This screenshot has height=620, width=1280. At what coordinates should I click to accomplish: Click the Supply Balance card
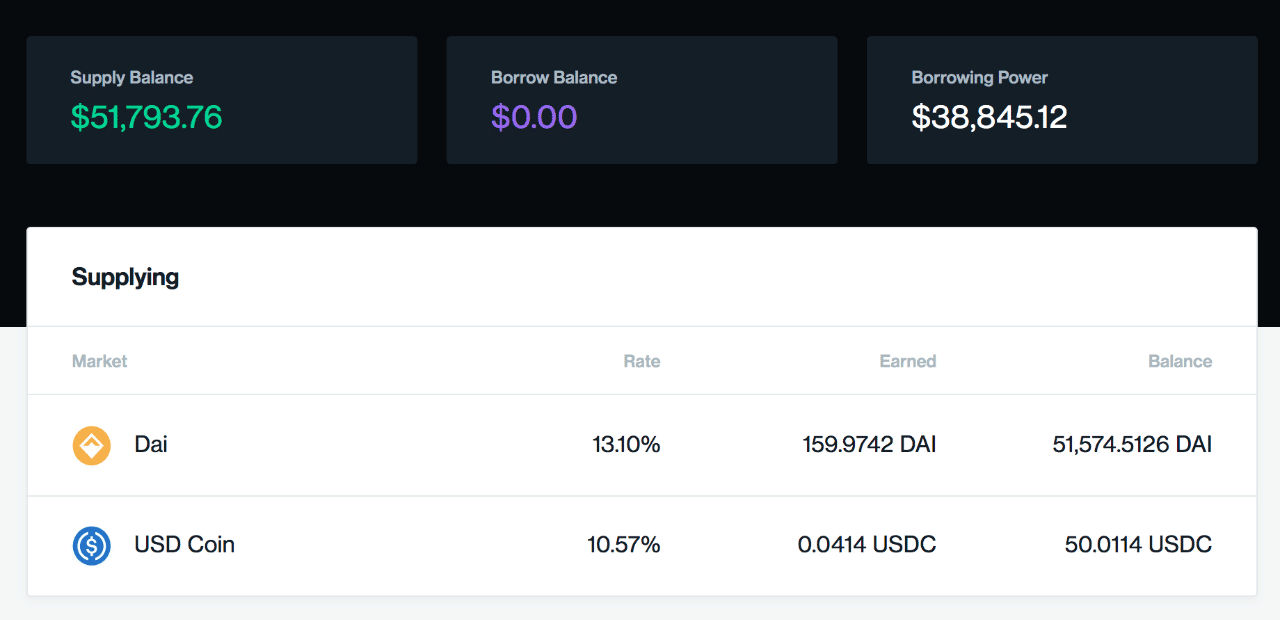point(222,100)
